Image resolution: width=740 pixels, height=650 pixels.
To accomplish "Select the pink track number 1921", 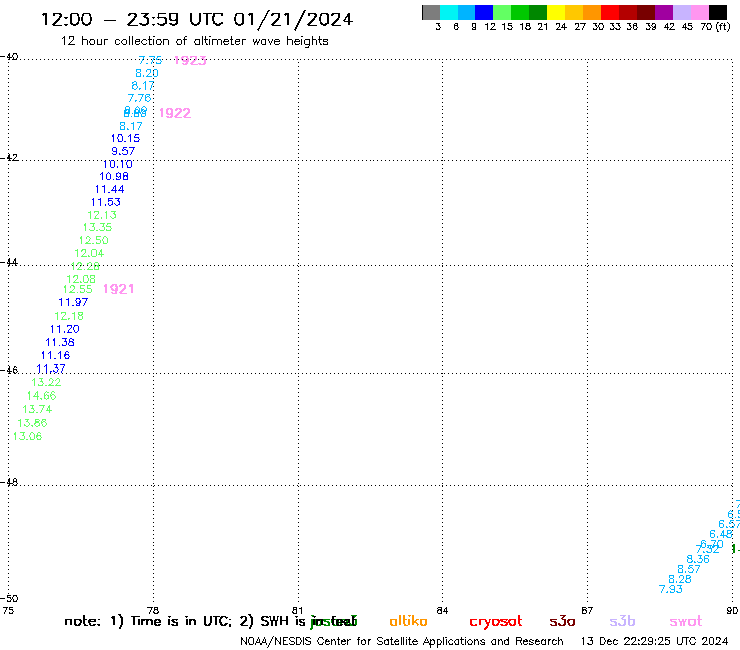I will click(118, 289).
